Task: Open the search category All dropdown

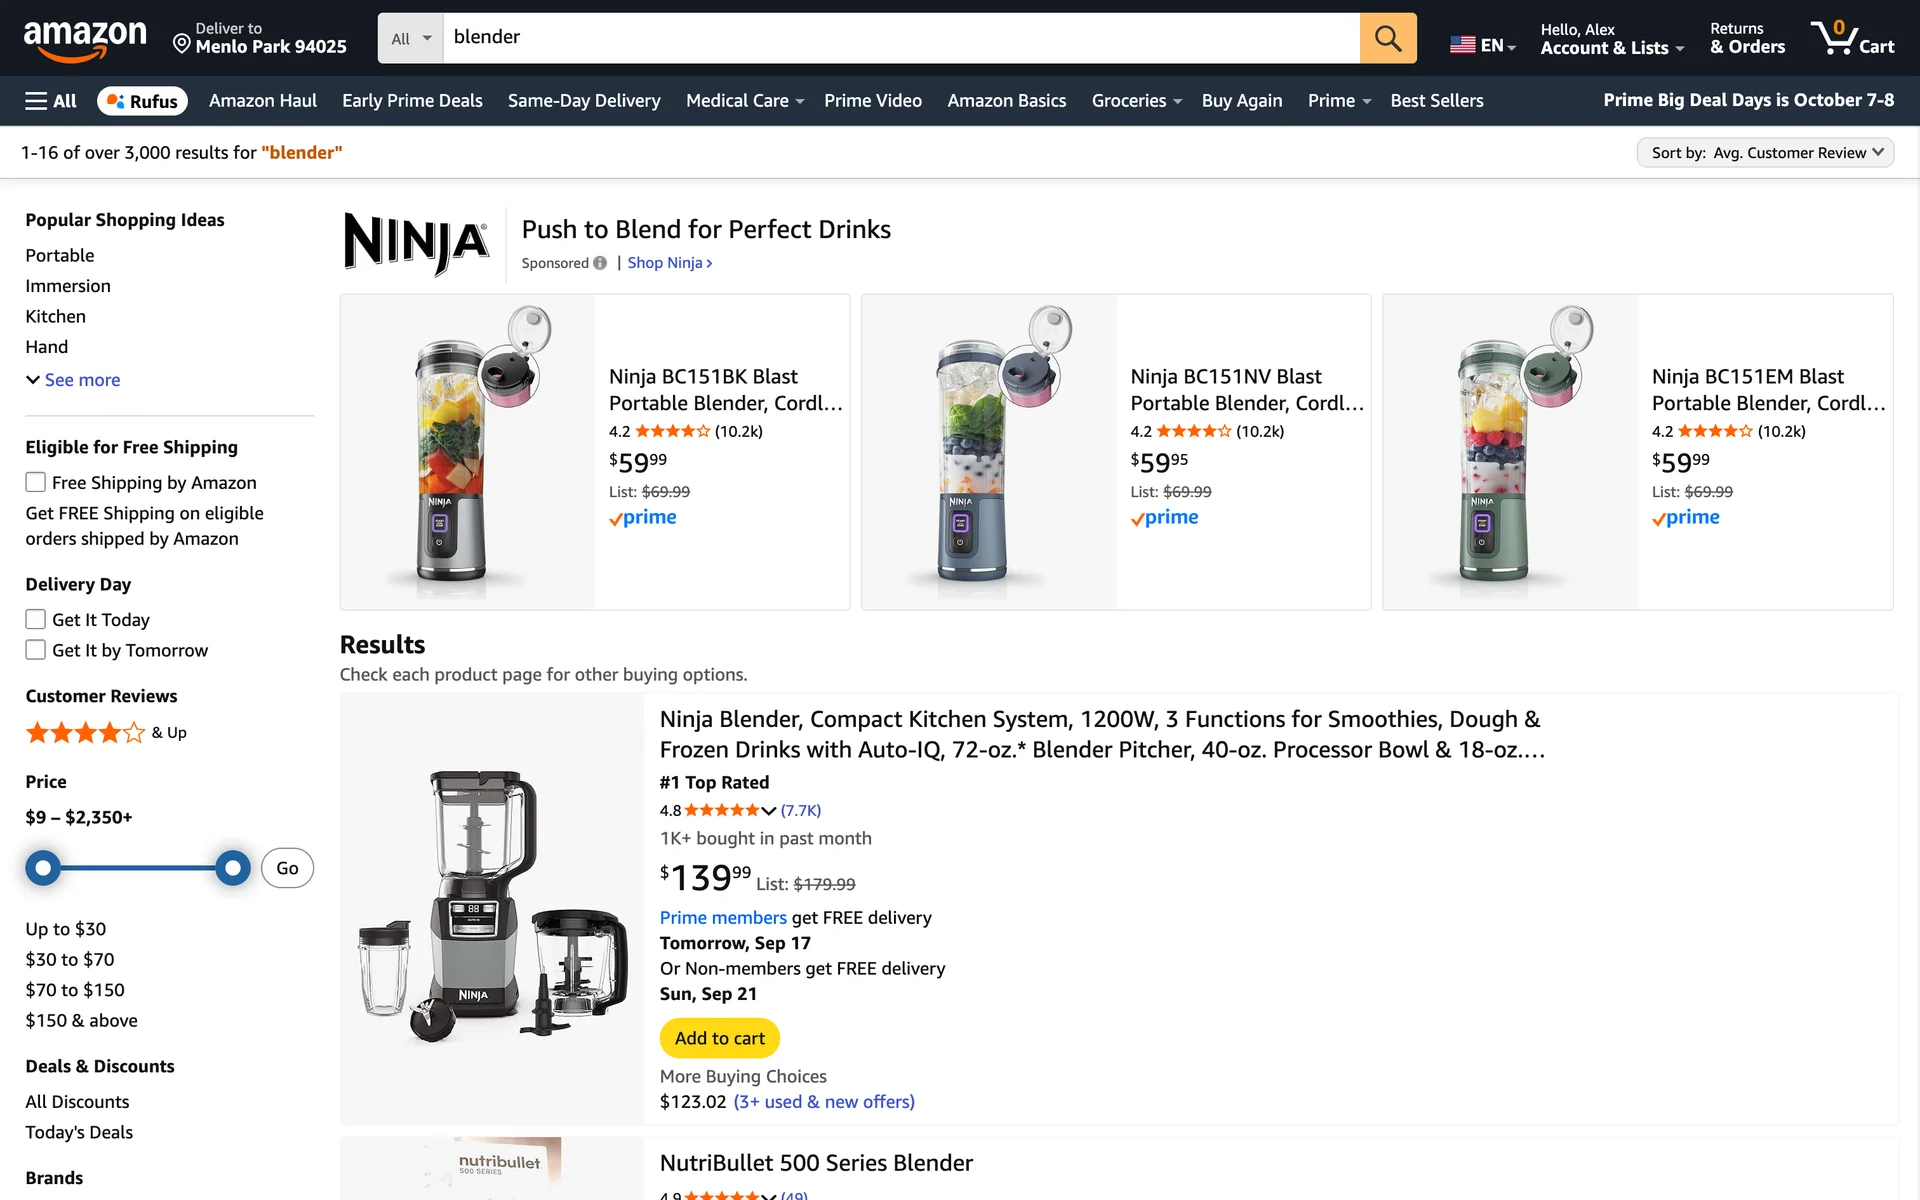Action: (411, 38)
